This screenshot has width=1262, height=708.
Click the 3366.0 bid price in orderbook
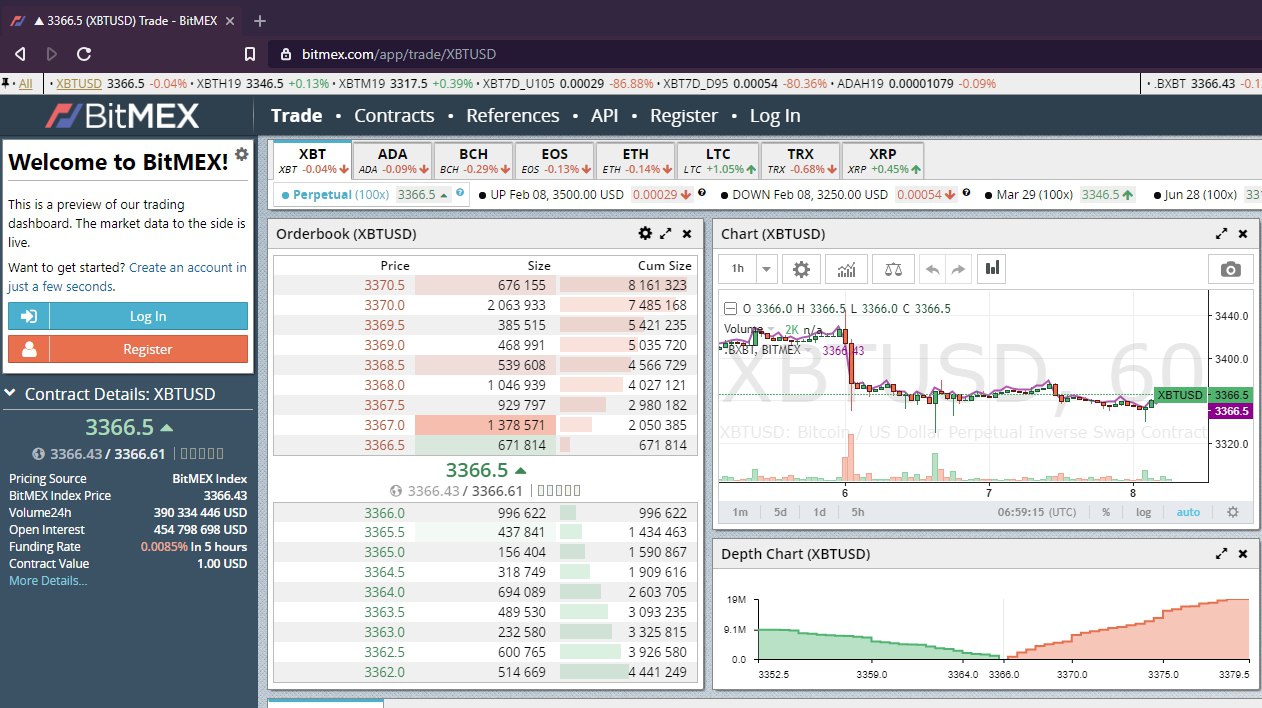click(x=385, y=513)
